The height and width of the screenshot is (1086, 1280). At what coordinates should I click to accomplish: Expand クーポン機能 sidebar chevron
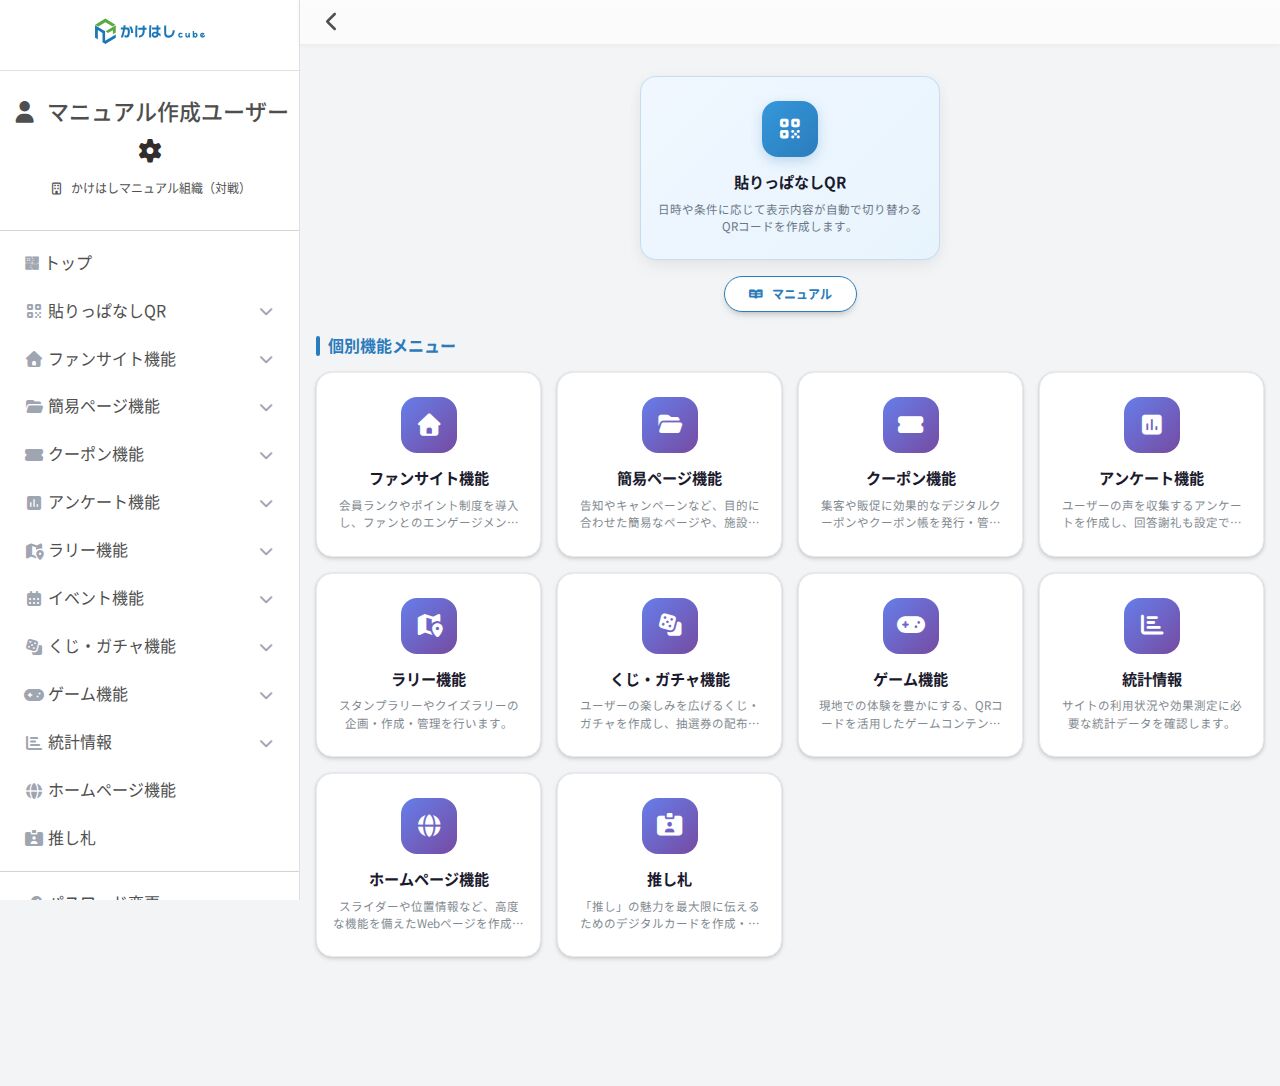pos(266,455)
